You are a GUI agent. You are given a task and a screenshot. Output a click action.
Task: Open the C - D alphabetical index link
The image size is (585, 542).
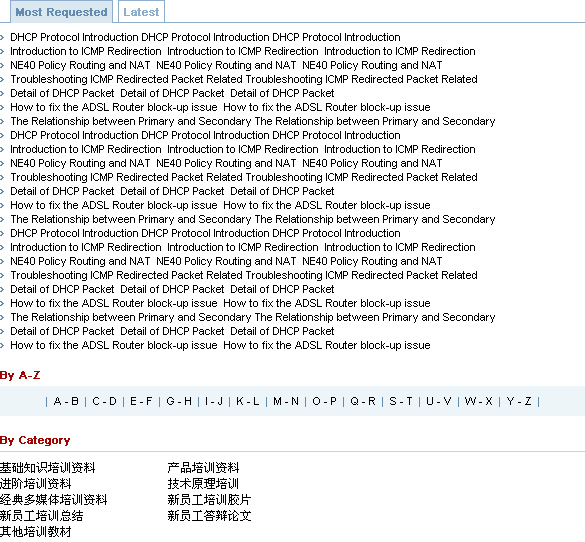coord(104,401)
